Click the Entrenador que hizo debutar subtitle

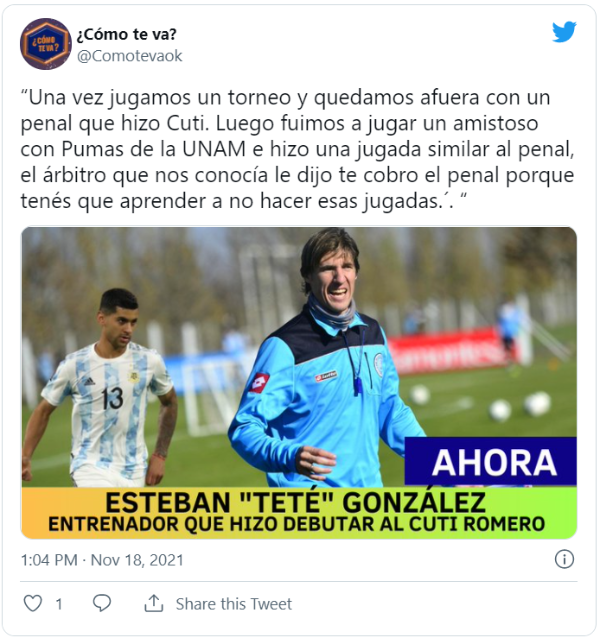click(x=297, y=524)
